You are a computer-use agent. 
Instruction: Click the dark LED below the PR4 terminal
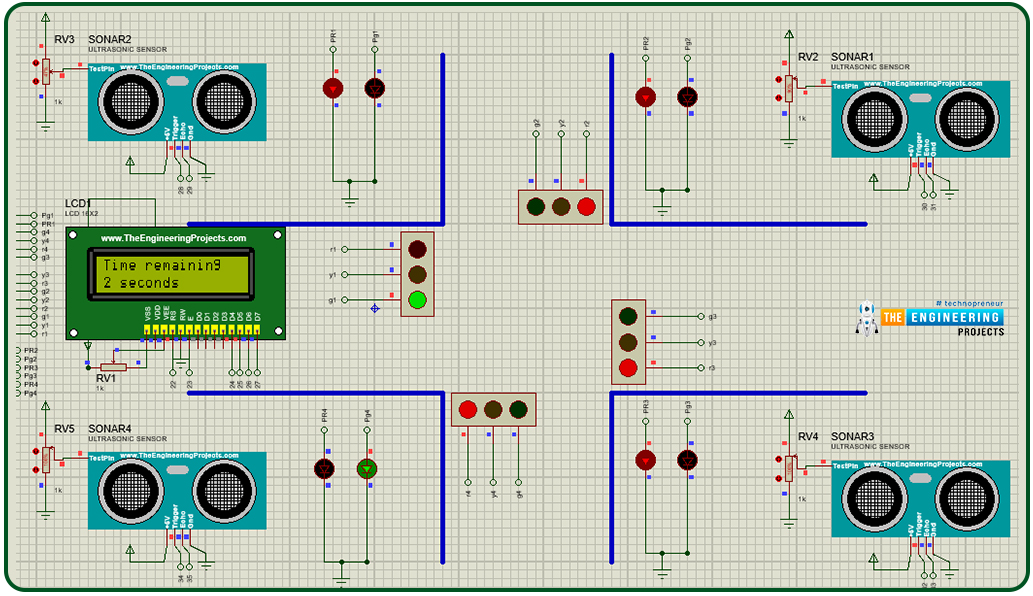click(324, 469)
